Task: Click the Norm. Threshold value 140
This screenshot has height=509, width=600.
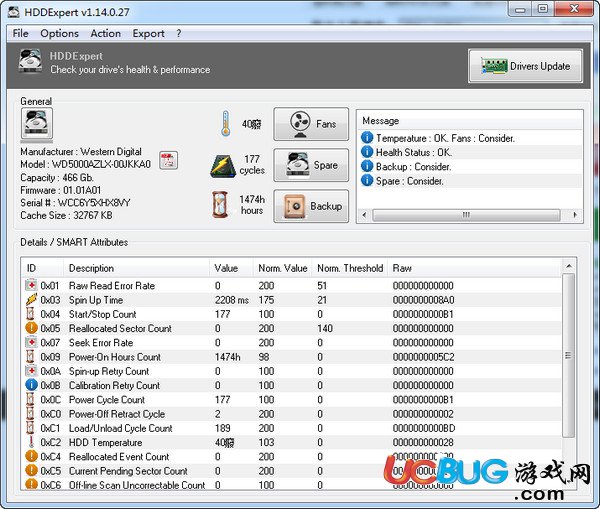Action: click(325, 328)
